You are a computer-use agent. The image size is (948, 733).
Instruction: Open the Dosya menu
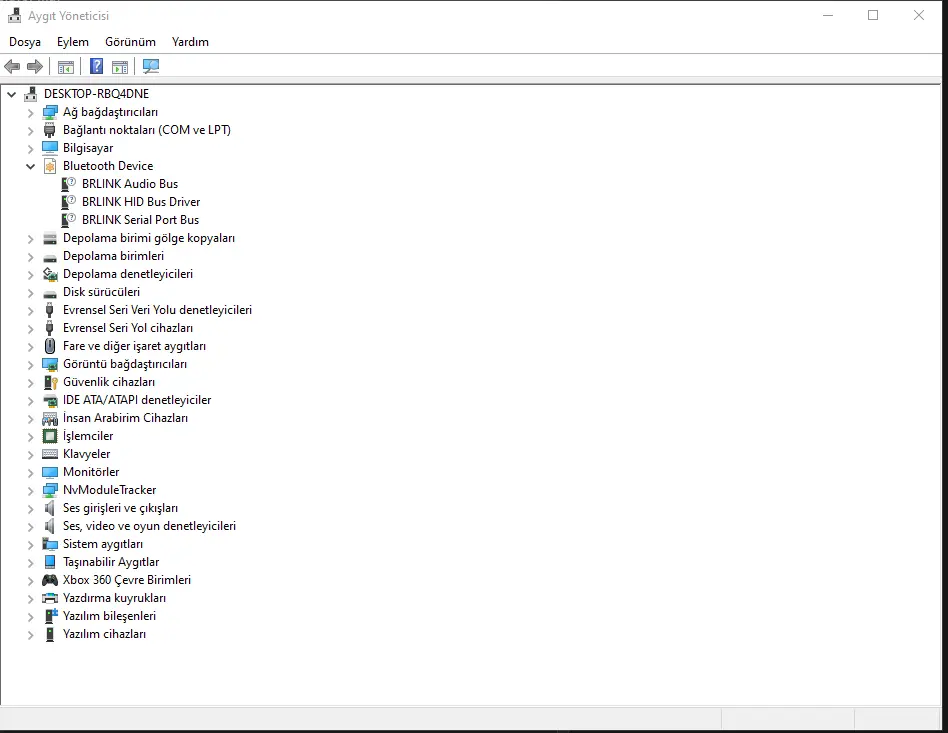pyautogui.click(x=25, y=42)
